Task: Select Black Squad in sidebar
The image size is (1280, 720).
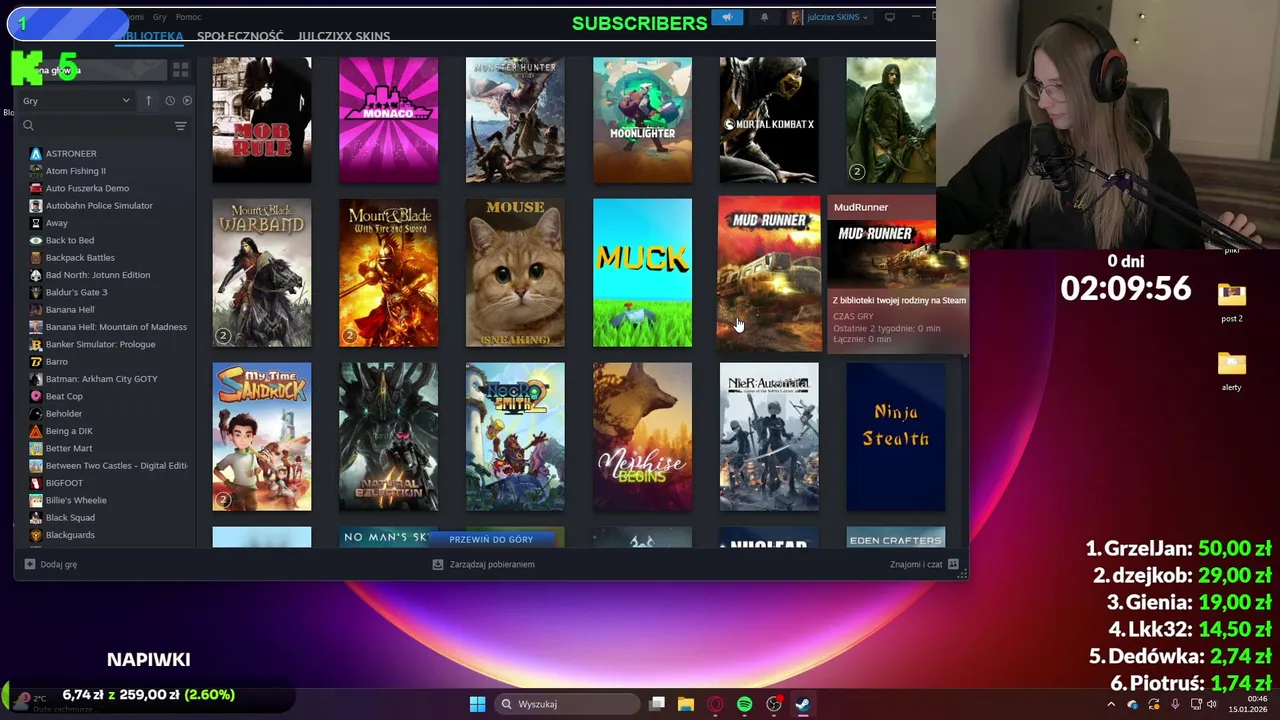Action: click(x=70, y=517)
